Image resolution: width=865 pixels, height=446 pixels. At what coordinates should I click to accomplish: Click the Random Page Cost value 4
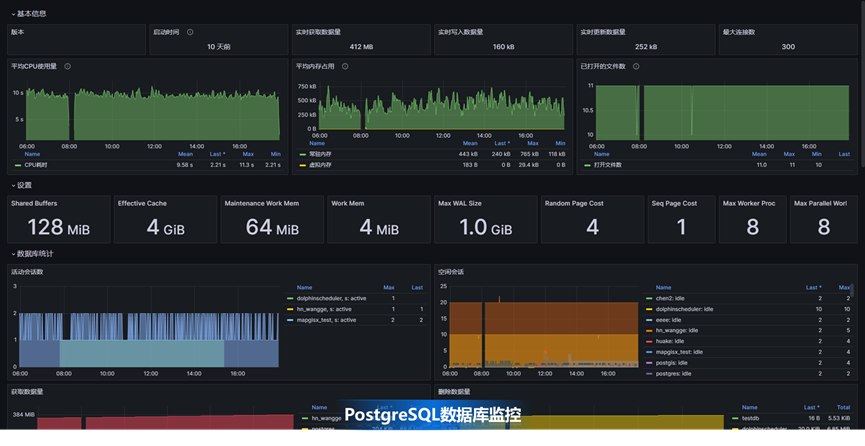(592, 227)
